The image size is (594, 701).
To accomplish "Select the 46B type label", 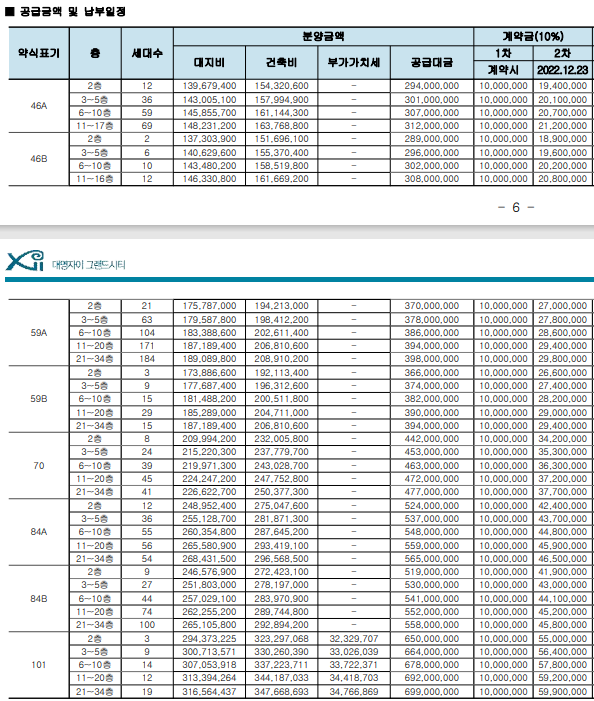I will pyautogui.click(x=39, y=159).
